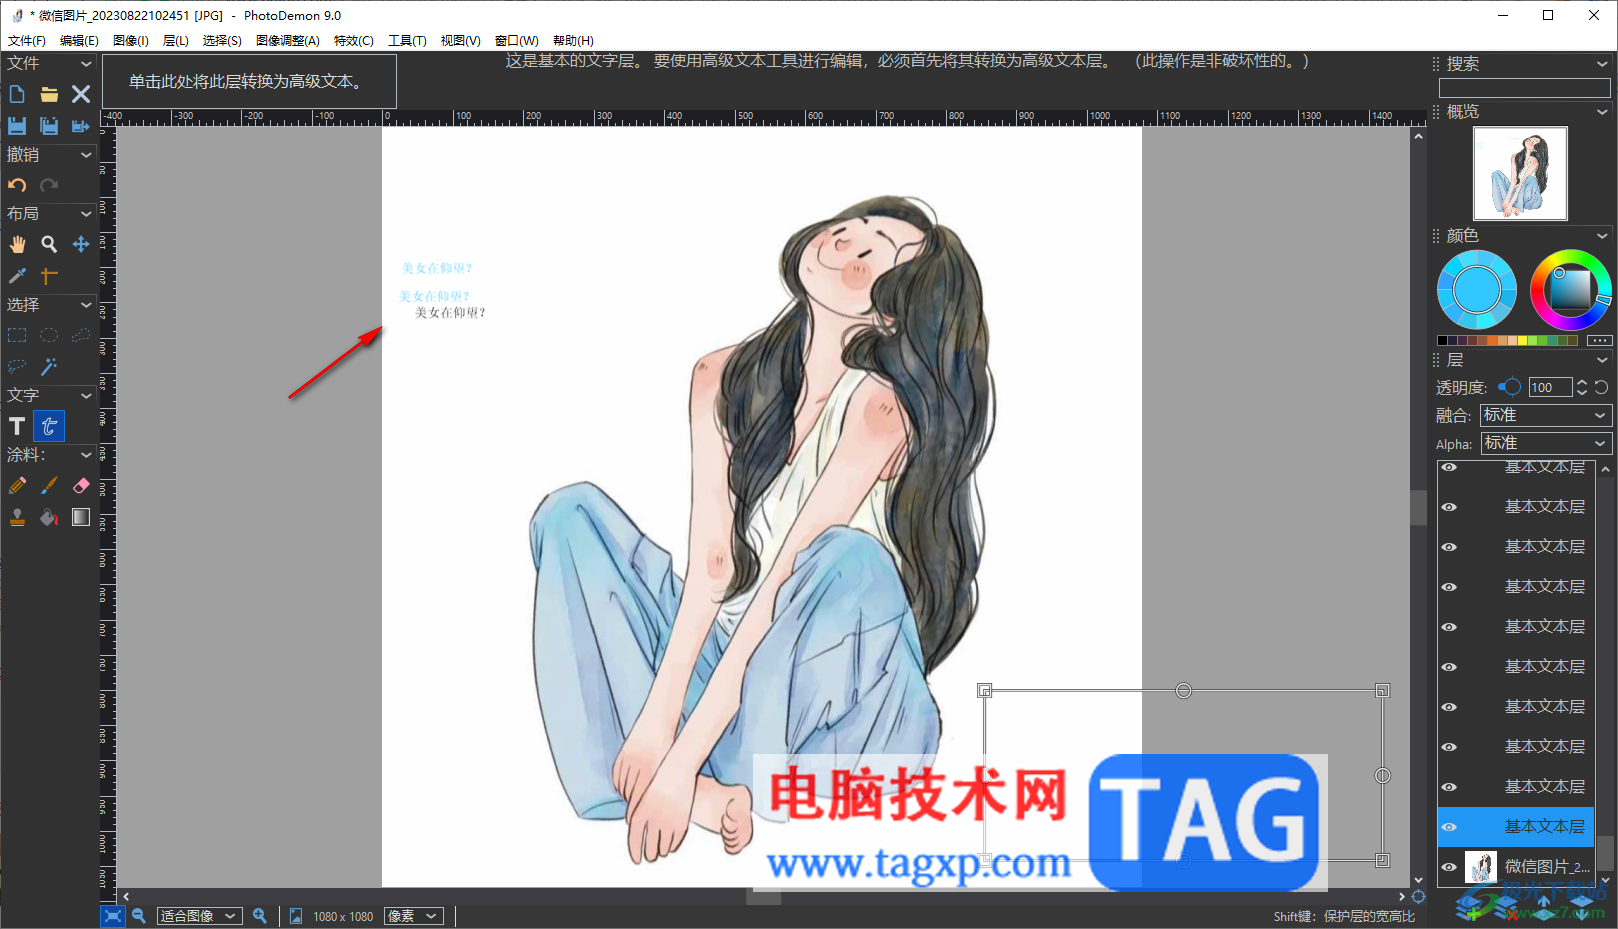Click the zoom in magnifier in the status bar

(260, 916)
